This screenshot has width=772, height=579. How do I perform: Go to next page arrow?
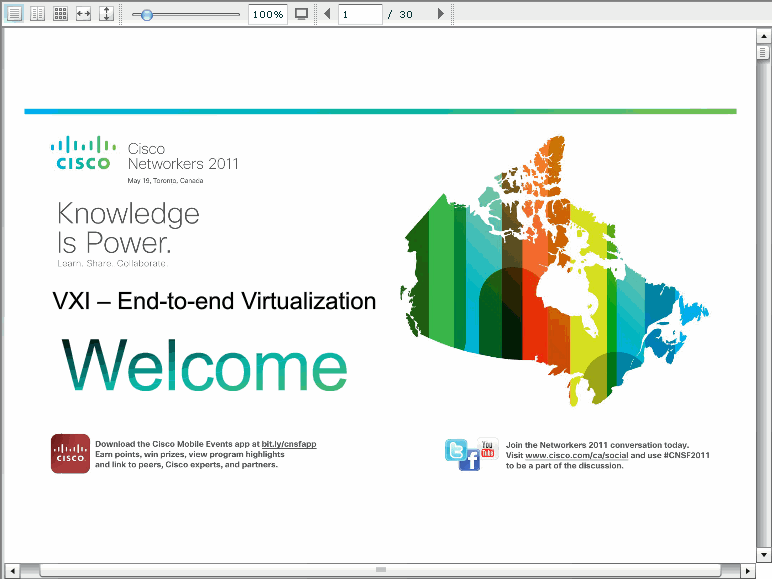point(441,14)
